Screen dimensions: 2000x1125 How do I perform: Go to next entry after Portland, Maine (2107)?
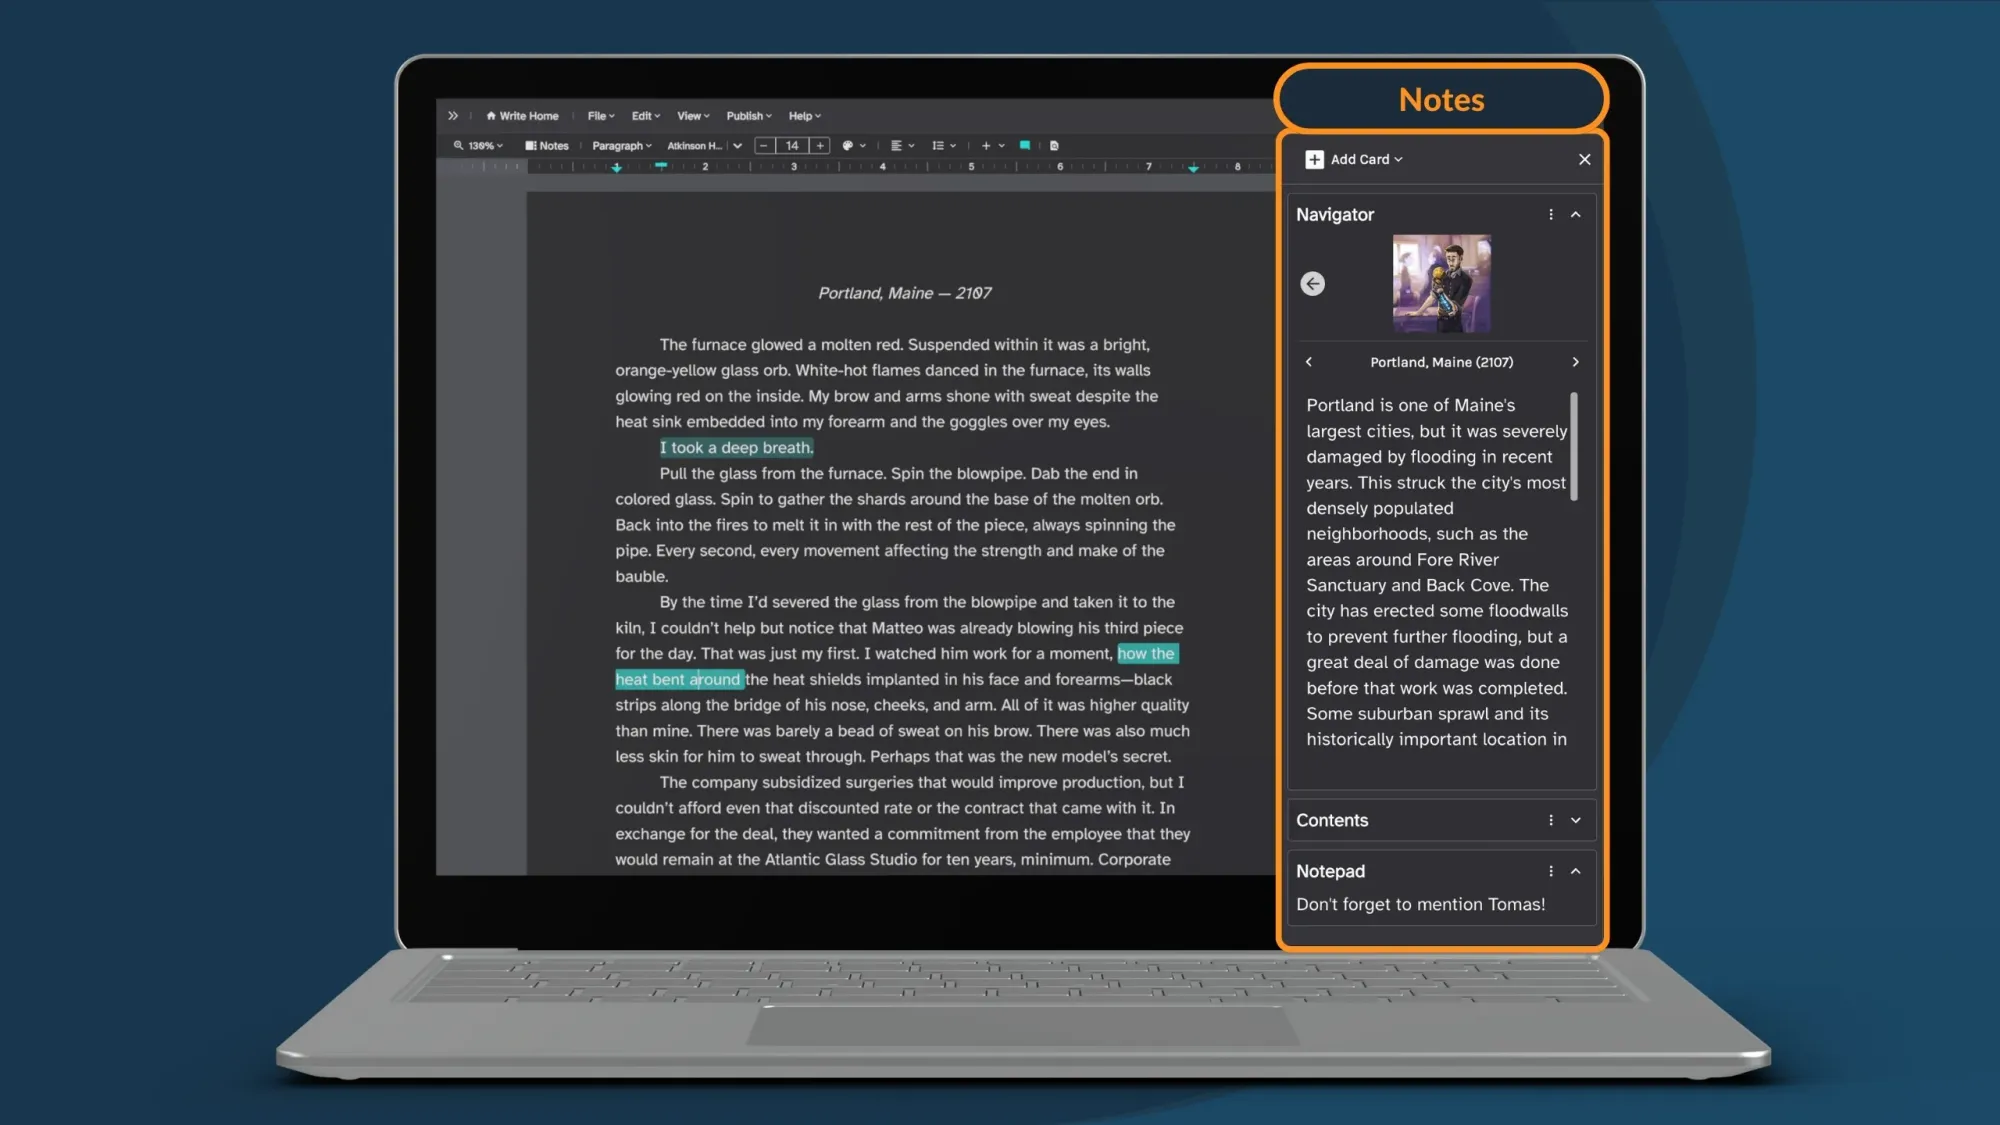[1575, 362]
